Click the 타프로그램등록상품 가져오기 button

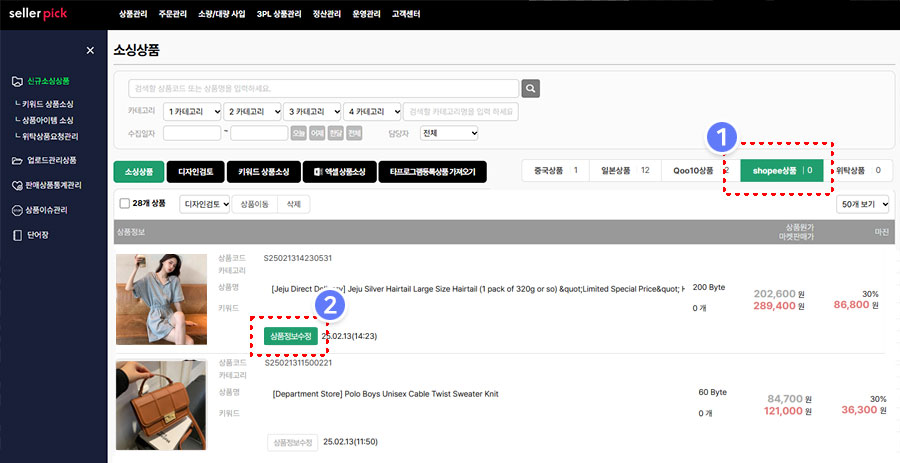(x=432, y=172)
